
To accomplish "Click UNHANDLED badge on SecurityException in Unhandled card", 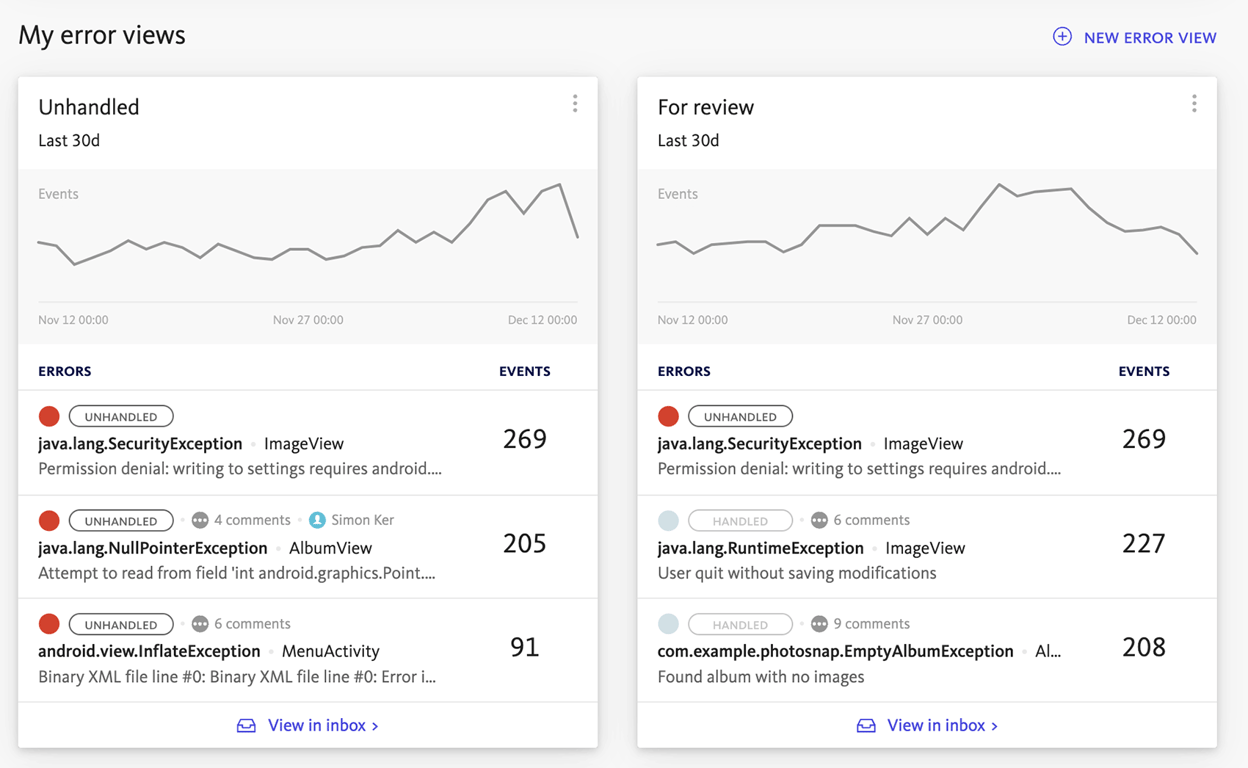I will coord(121,416).
